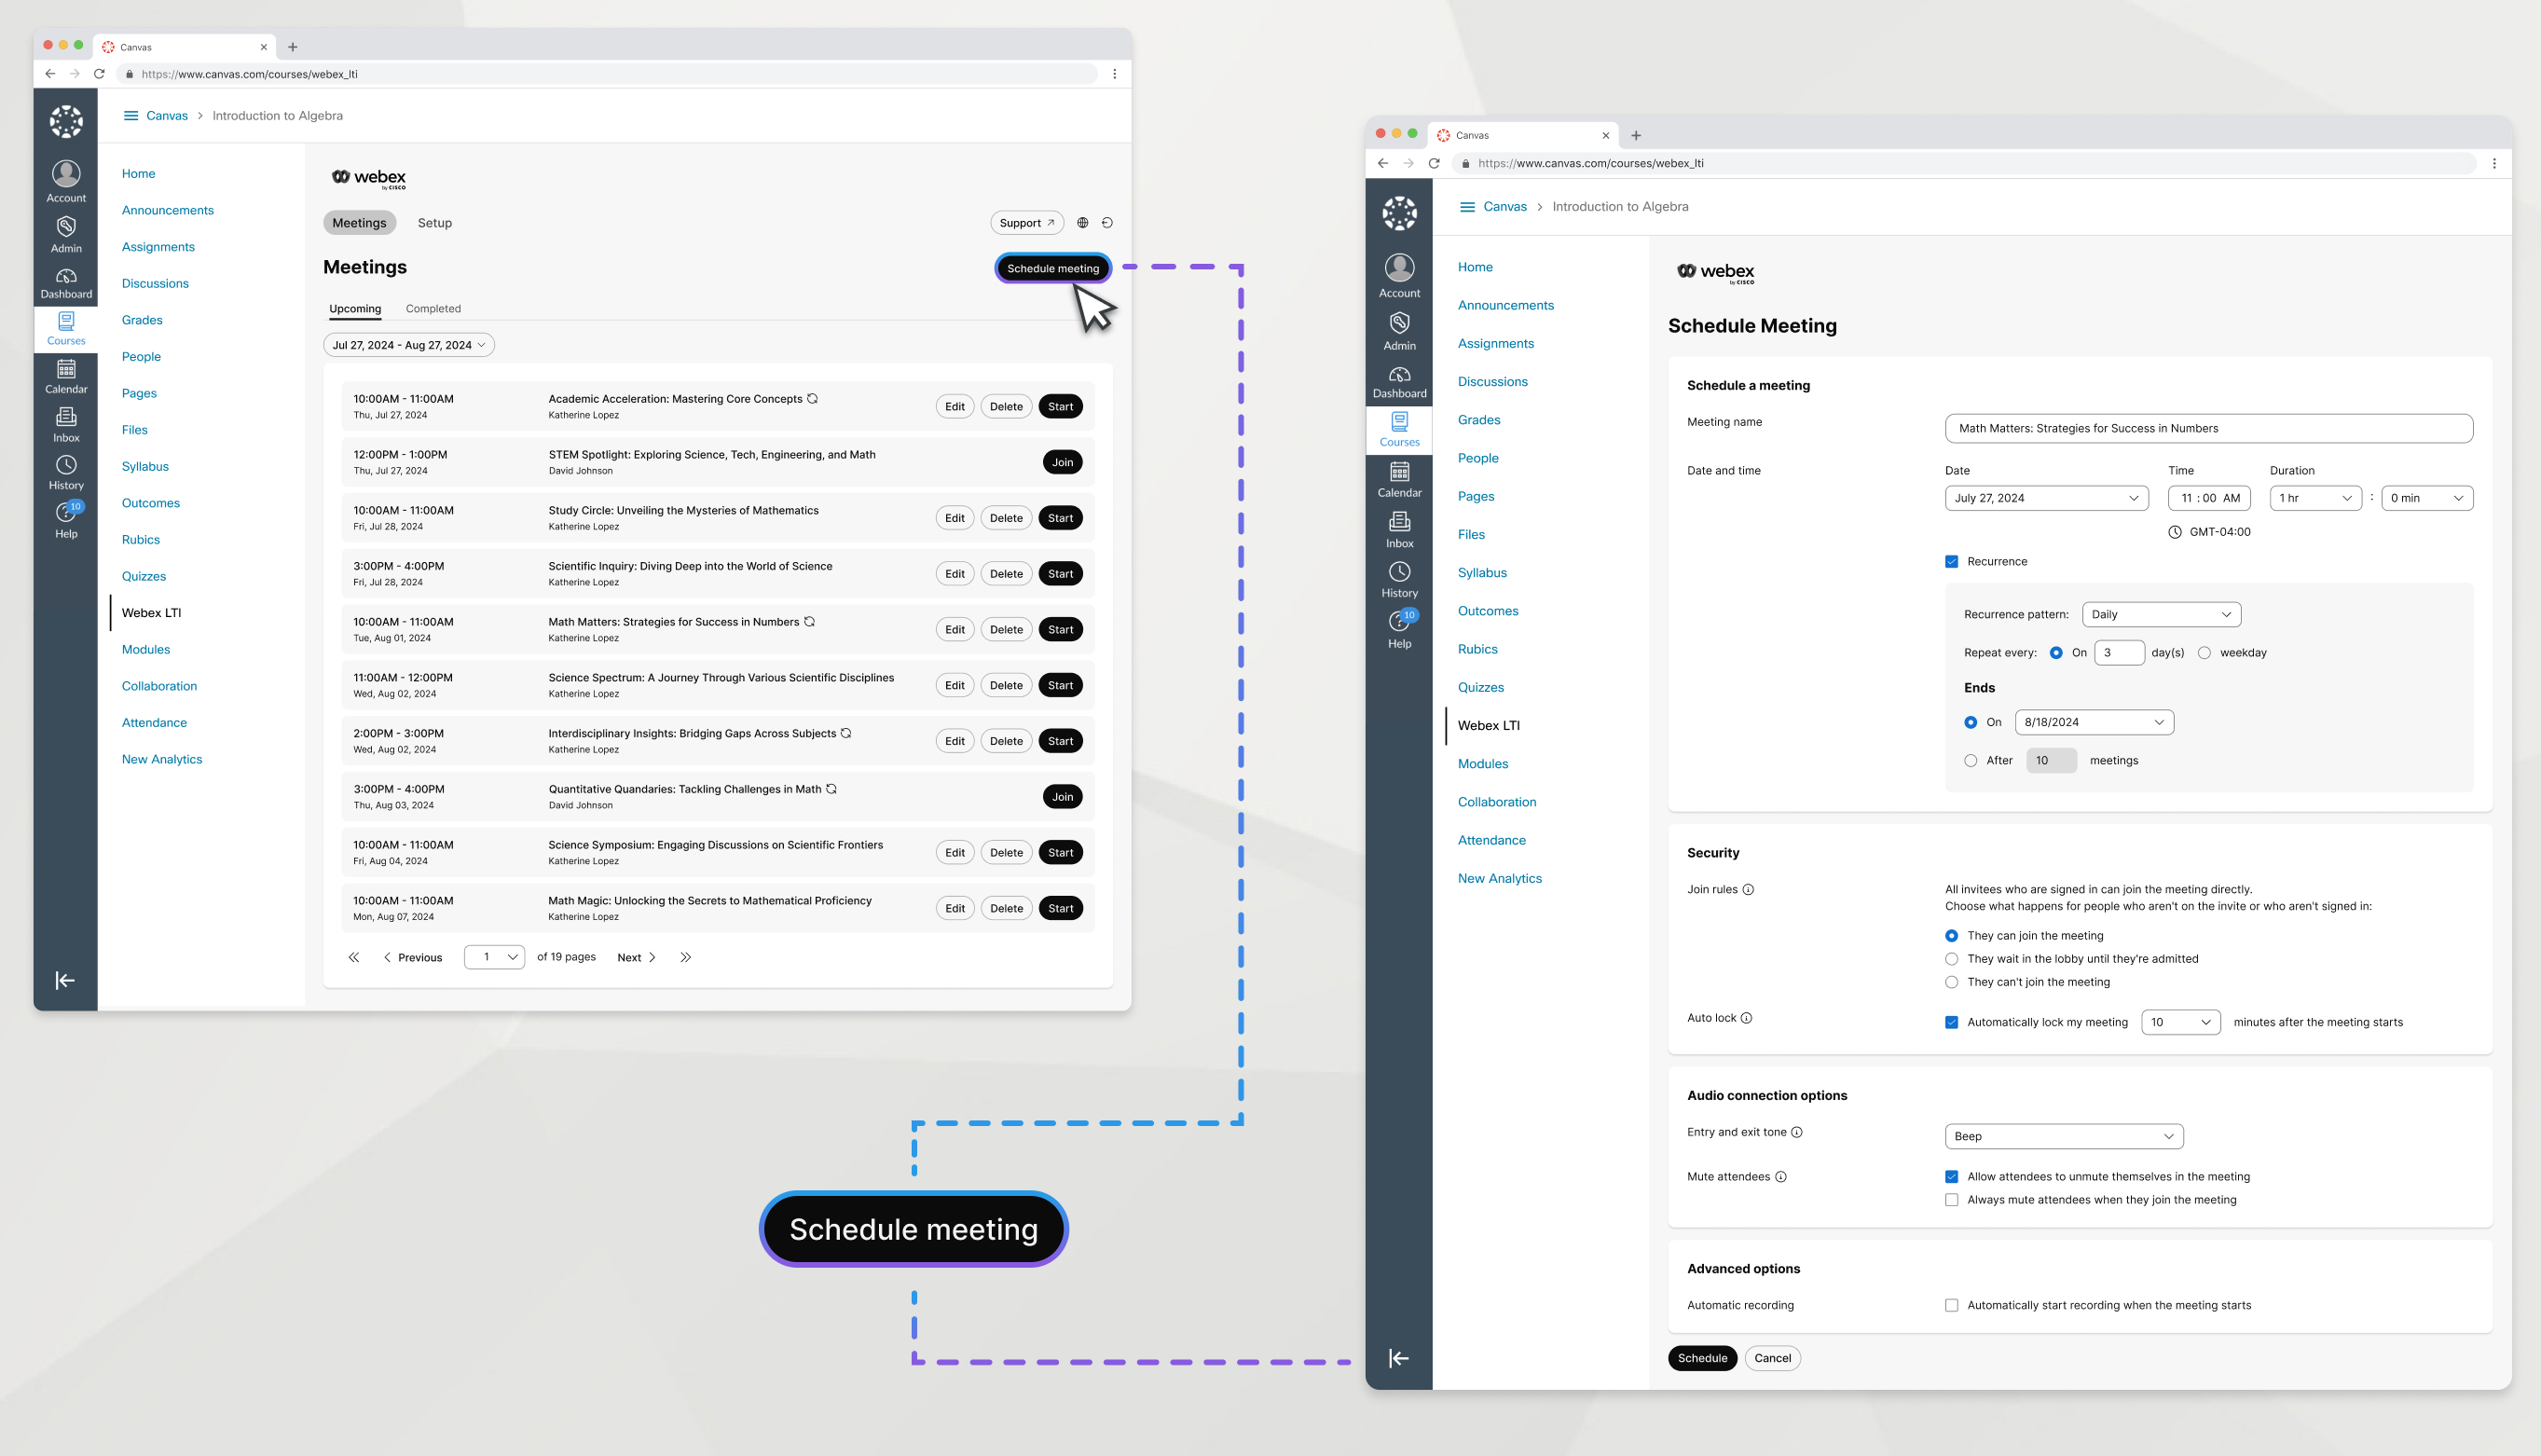
Task: Open the Setup tab in Webex
Action: [x=431, y=222]
